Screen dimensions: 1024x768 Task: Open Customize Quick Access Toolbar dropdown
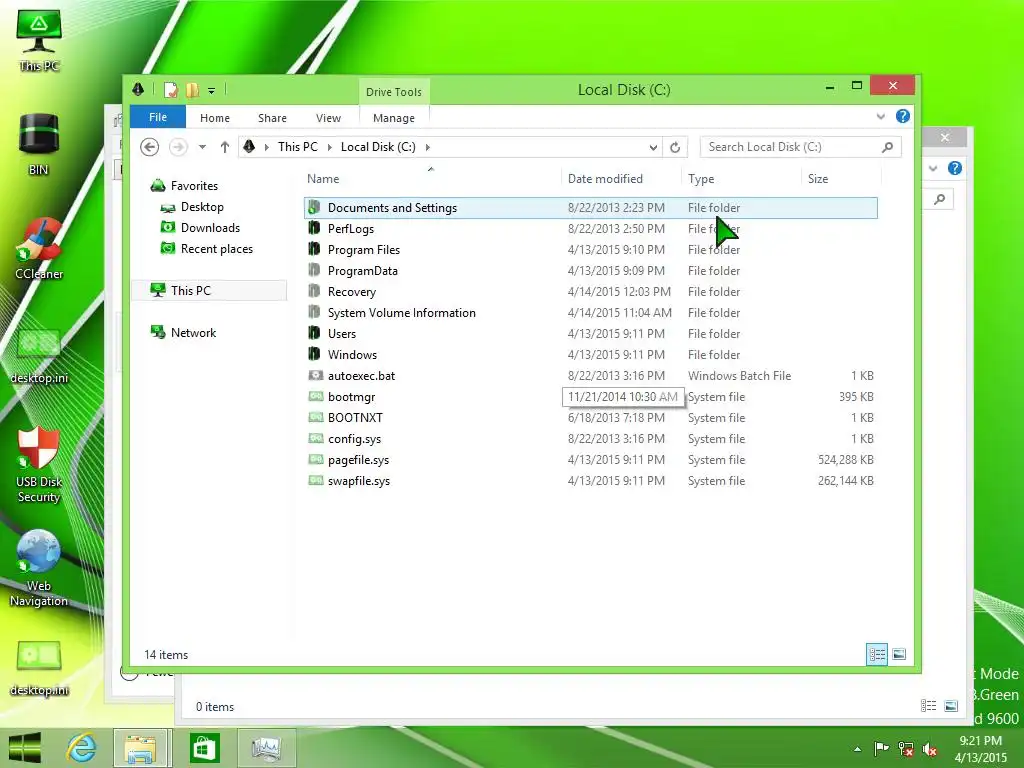click(x=212, y=91)
